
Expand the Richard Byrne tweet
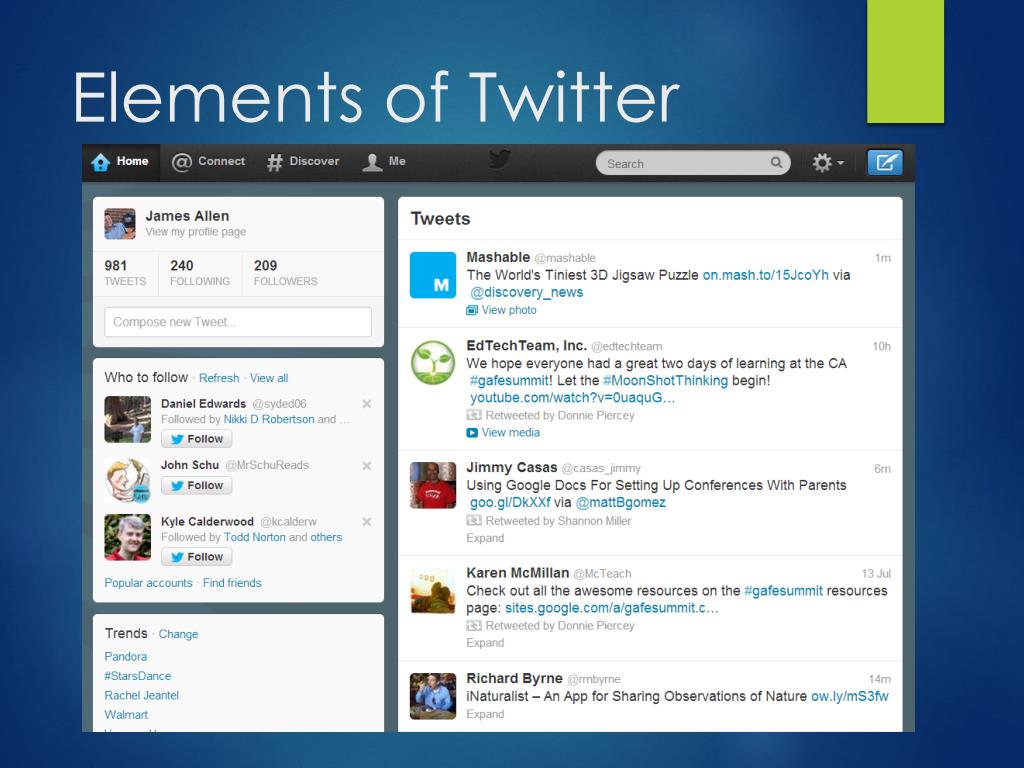[485, 714]
